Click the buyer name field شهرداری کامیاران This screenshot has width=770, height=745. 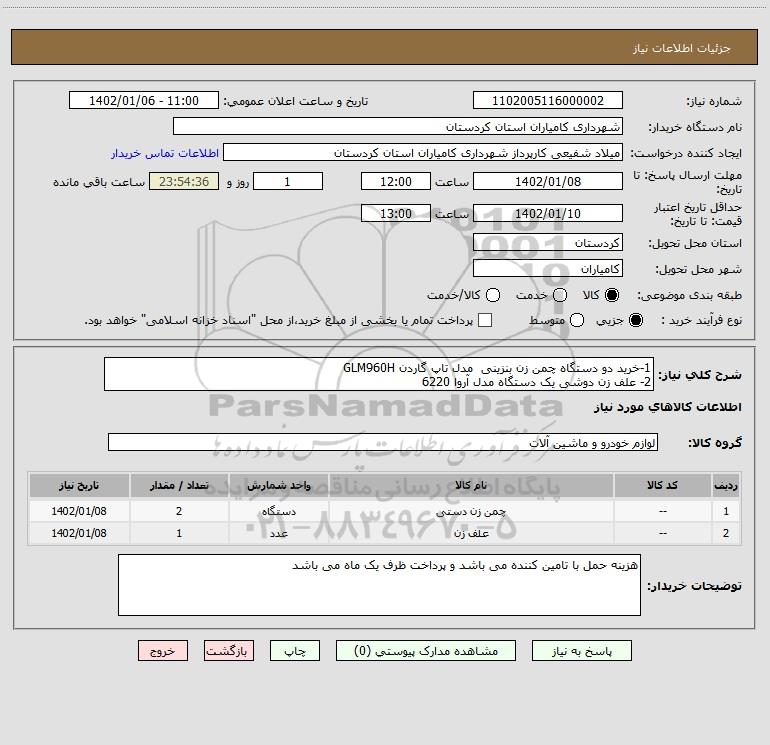(398, 126)
